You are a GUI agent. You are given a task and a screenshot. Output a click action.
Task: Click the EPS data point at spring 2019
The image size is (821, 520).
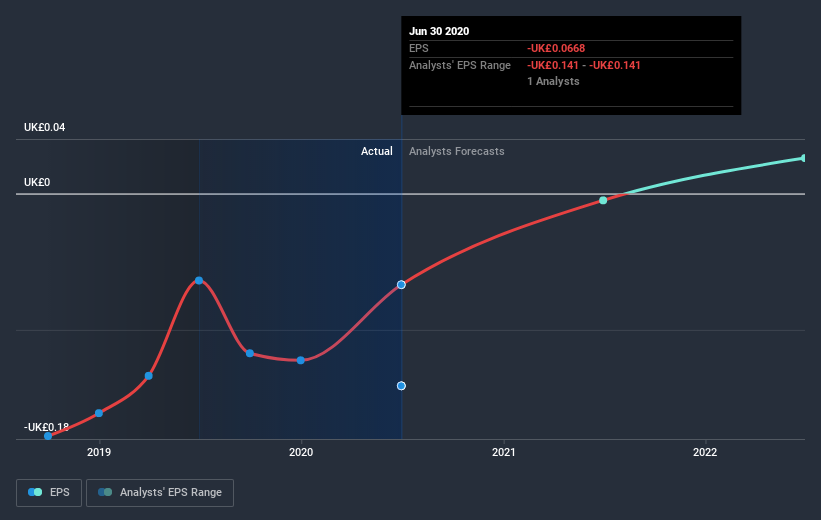149,376
